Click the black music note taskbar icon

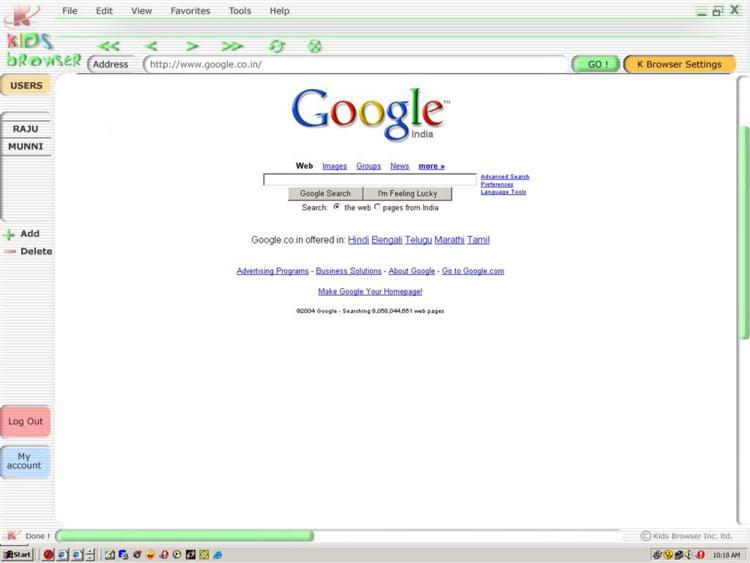[x=191, y=554]
